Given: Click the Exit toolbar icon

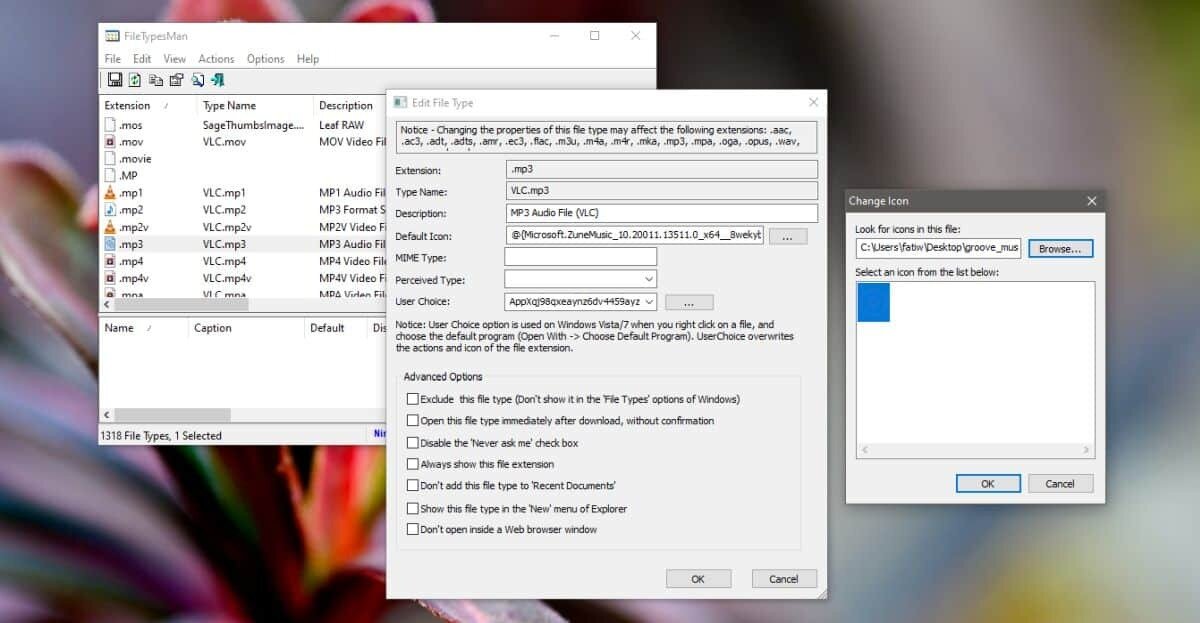Looking at the screenshot, I should (x=217, y=80).
